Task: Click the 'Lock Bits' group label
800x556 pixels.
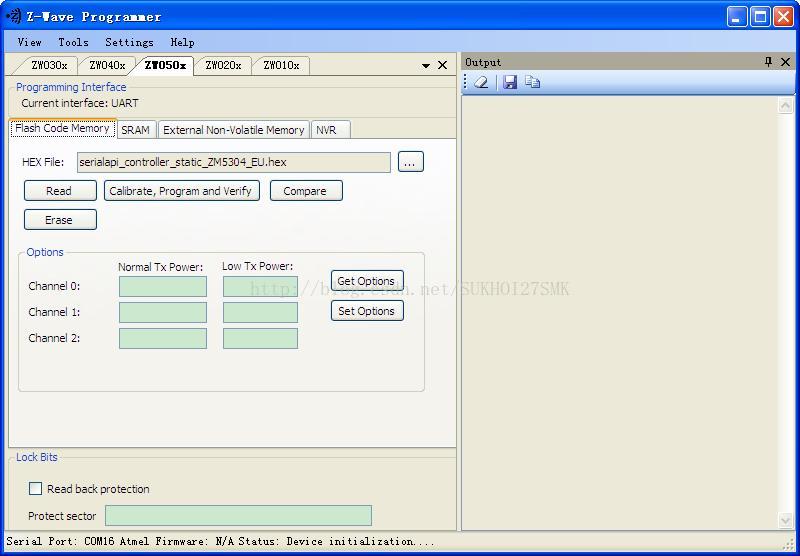Action: (37, 457)
